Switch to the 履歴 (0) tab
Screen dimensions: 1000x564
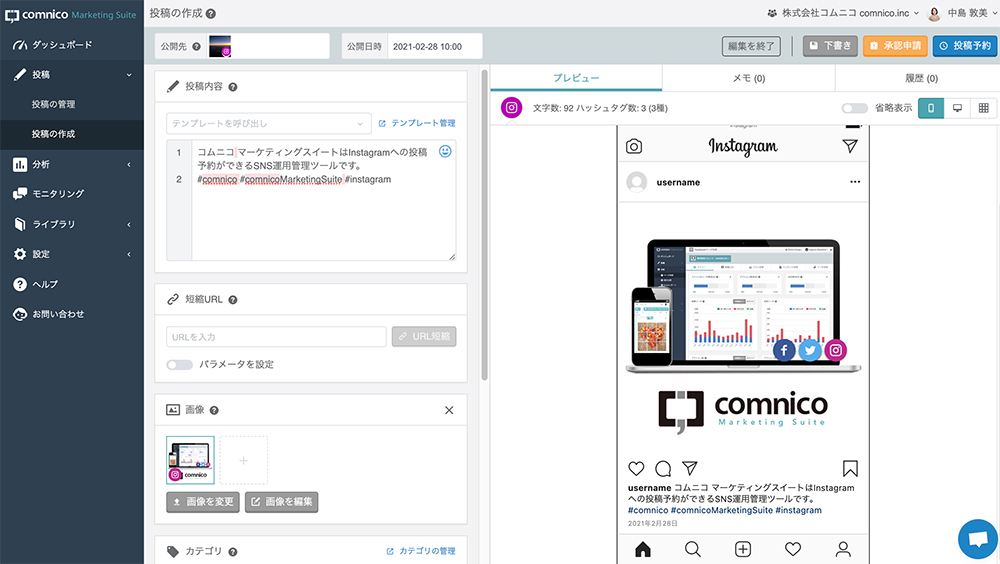point(922,78)
